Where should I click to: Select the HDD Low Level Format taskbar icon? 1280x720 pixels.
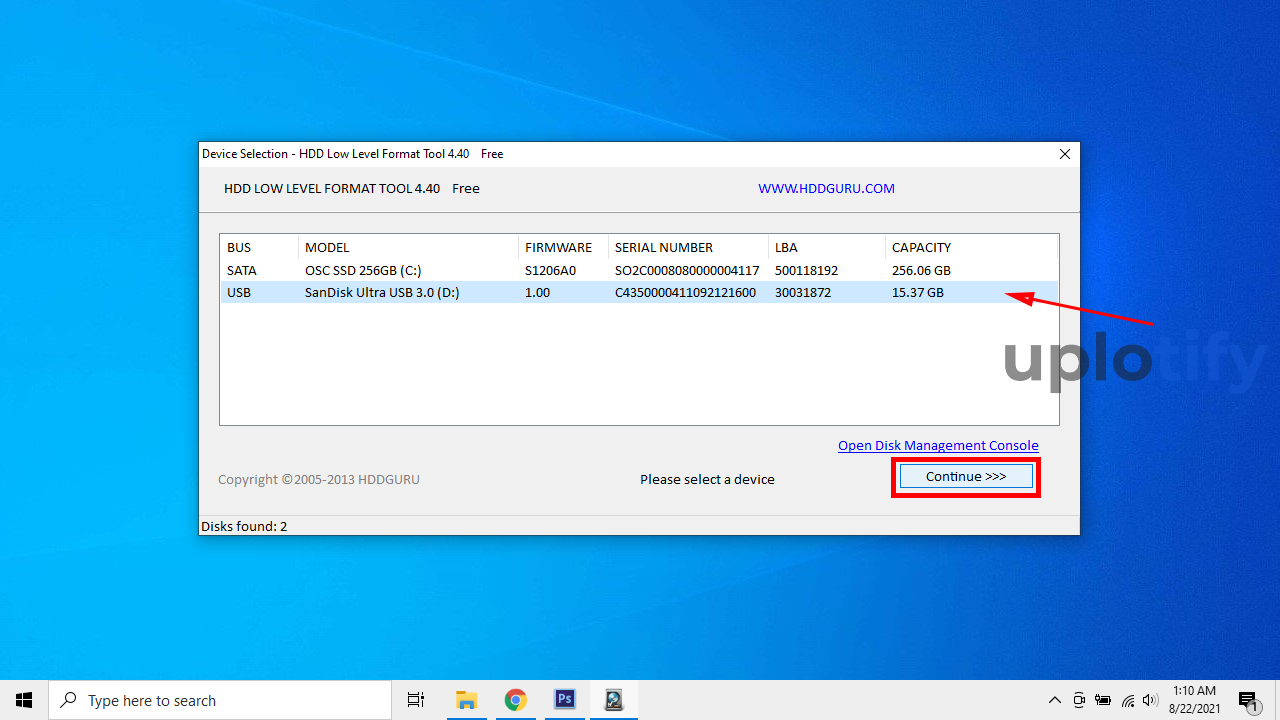coord(613,700)
